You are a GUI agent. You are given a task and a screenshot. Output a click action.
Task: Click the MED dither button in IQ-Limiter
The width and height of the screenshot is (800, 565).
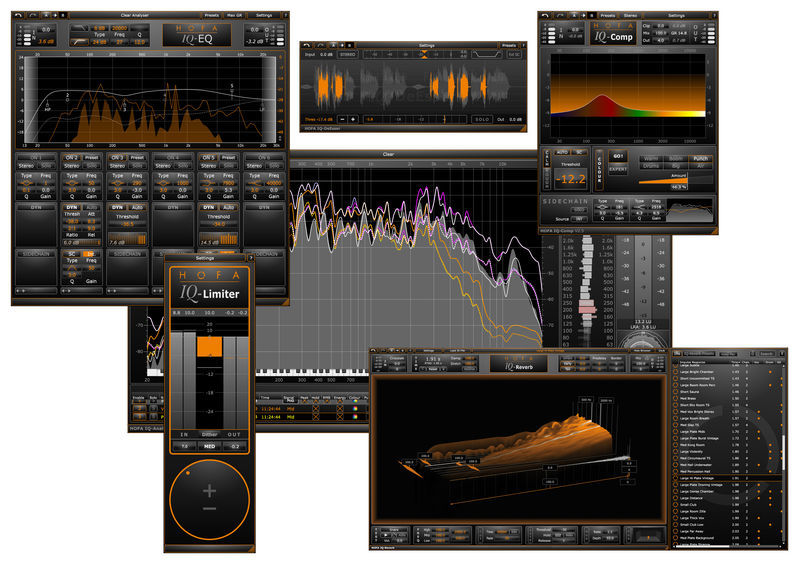point(210,446)
